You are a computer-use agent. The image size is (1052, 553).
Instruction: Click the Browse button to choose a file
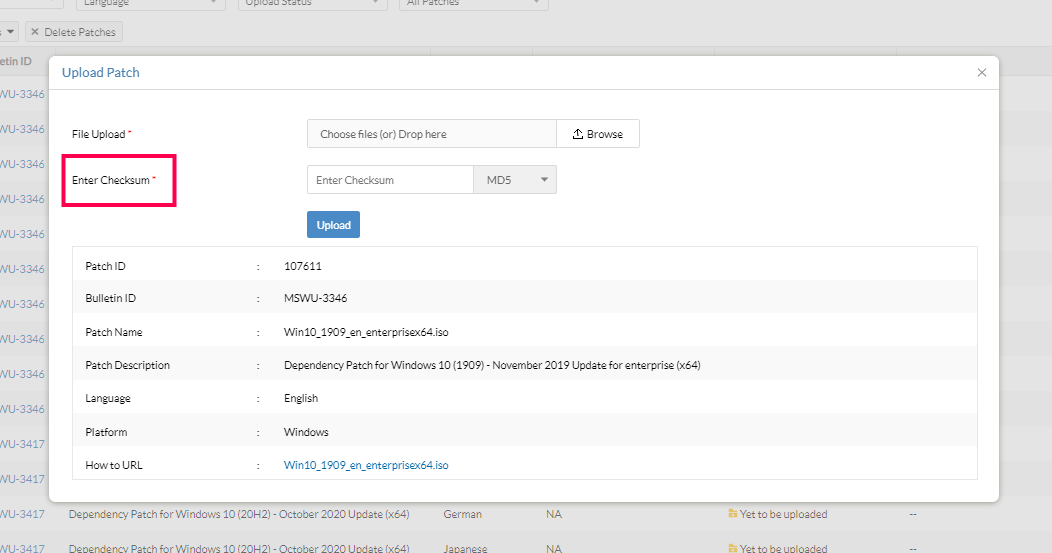(598, 134)
